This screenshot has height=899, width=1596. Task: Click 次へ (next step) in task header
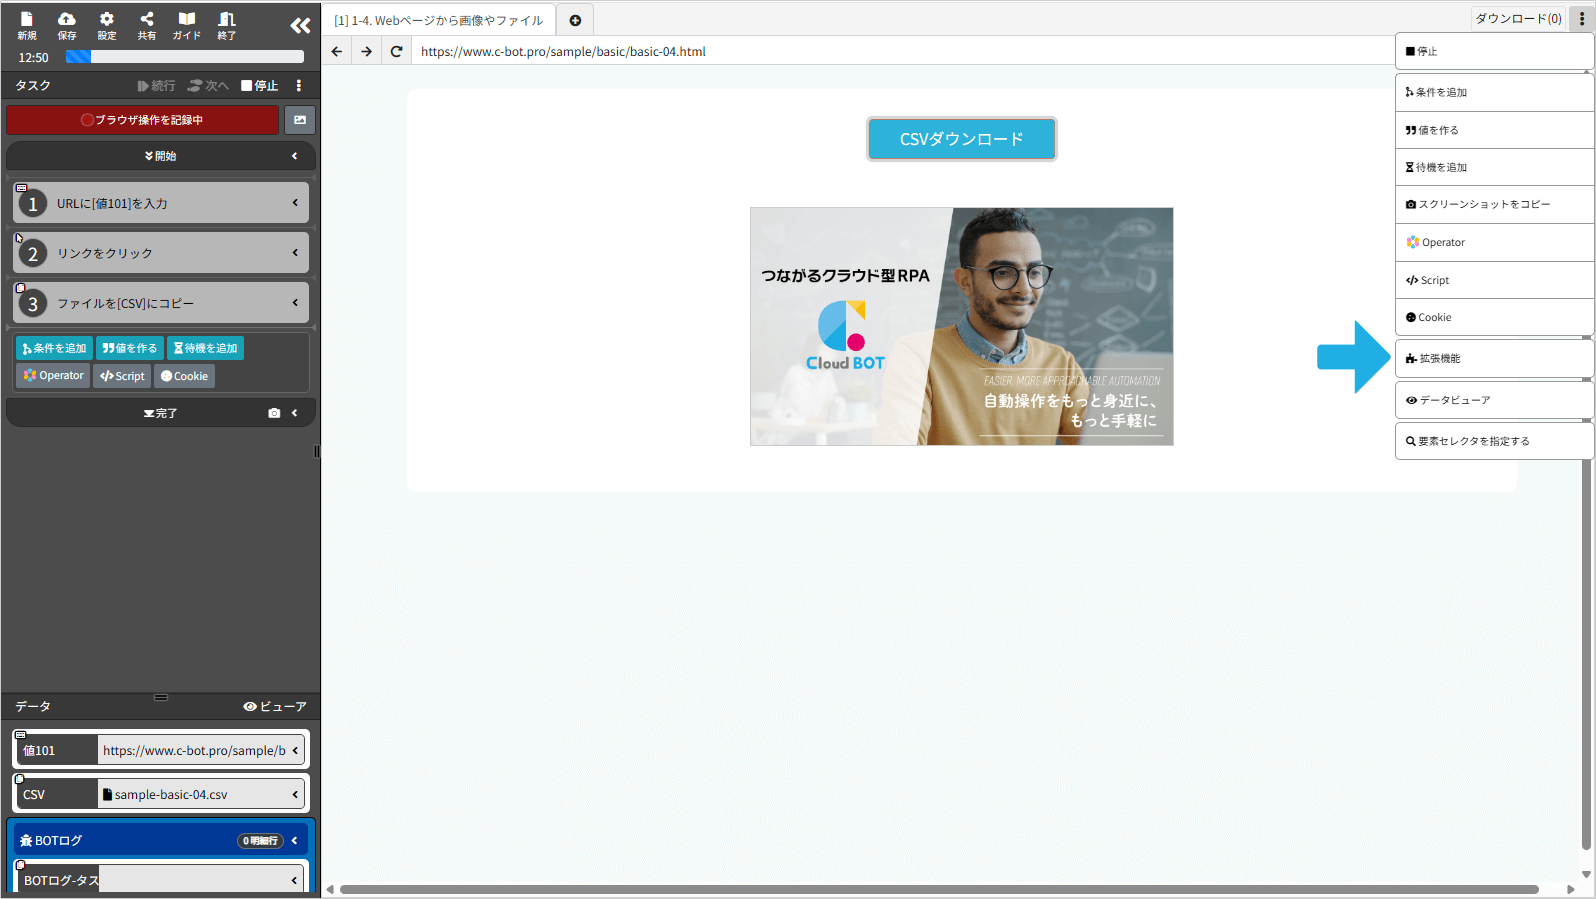coord(209,86)
